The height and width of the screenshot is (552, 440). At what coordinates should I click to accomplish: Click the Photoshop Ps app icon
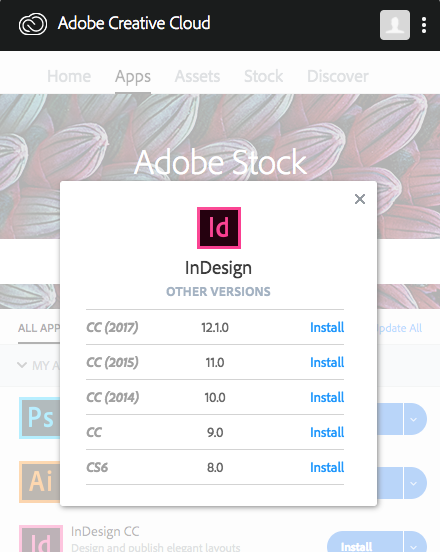click(39, 418)
